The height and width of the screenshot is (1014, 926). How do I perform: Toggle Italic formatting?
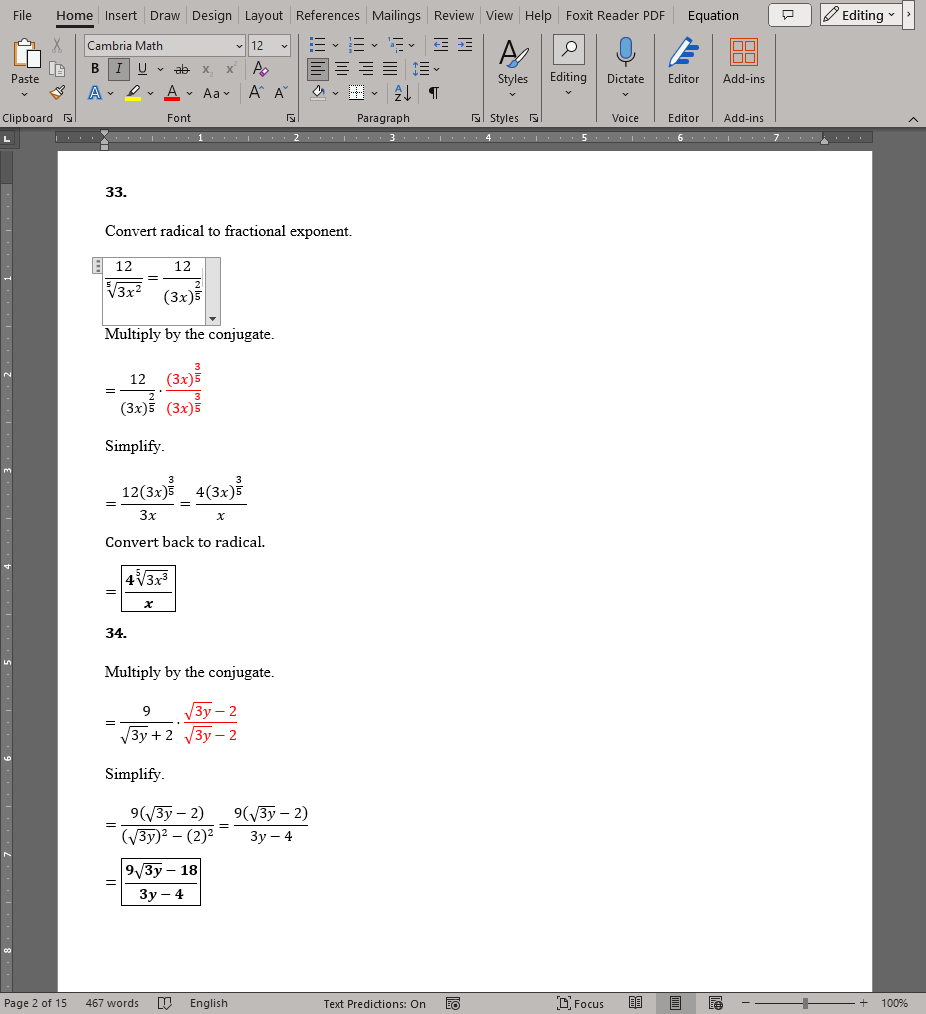pos(118,69)
